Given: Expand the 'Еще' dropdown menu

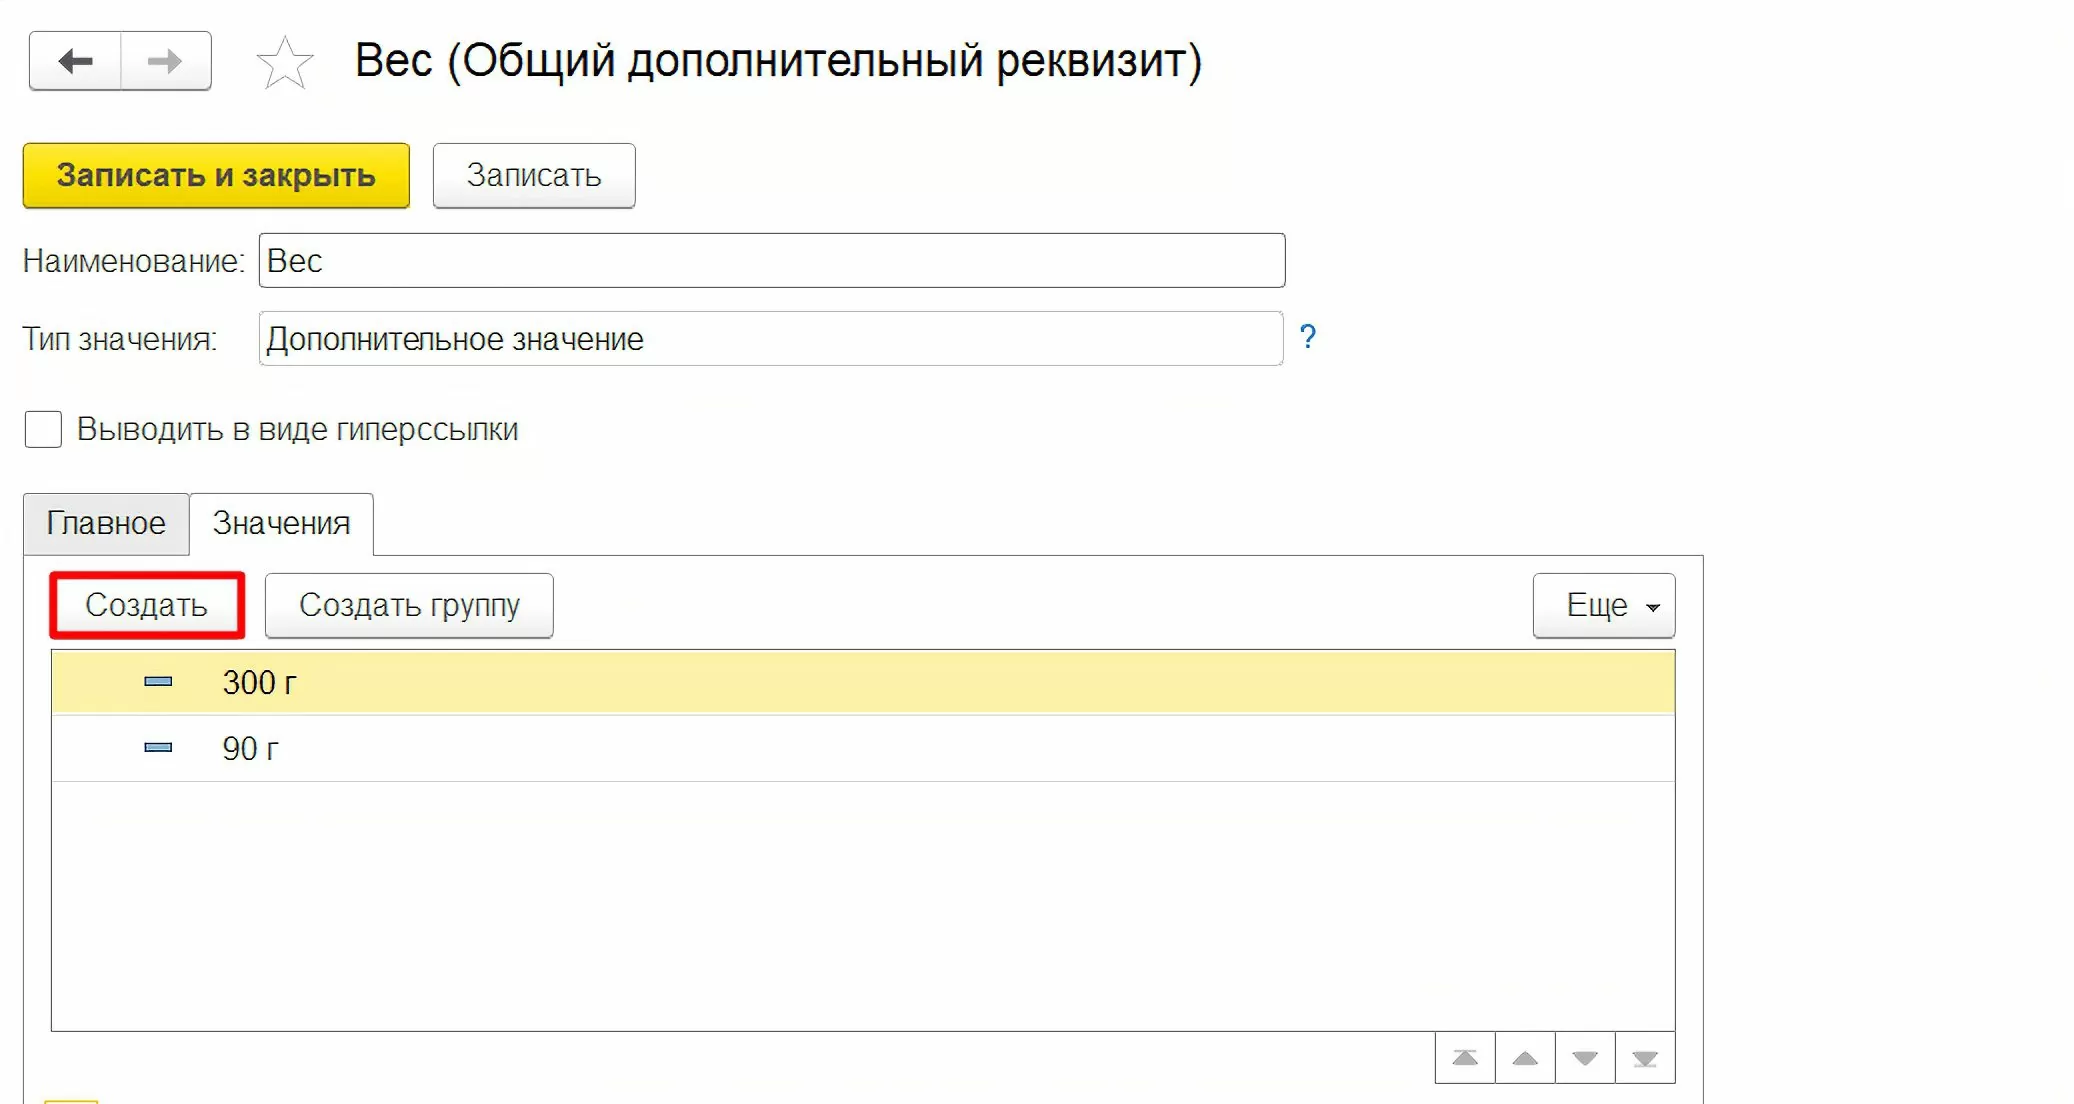Looking at the screenshot, I should point(1604,605).
